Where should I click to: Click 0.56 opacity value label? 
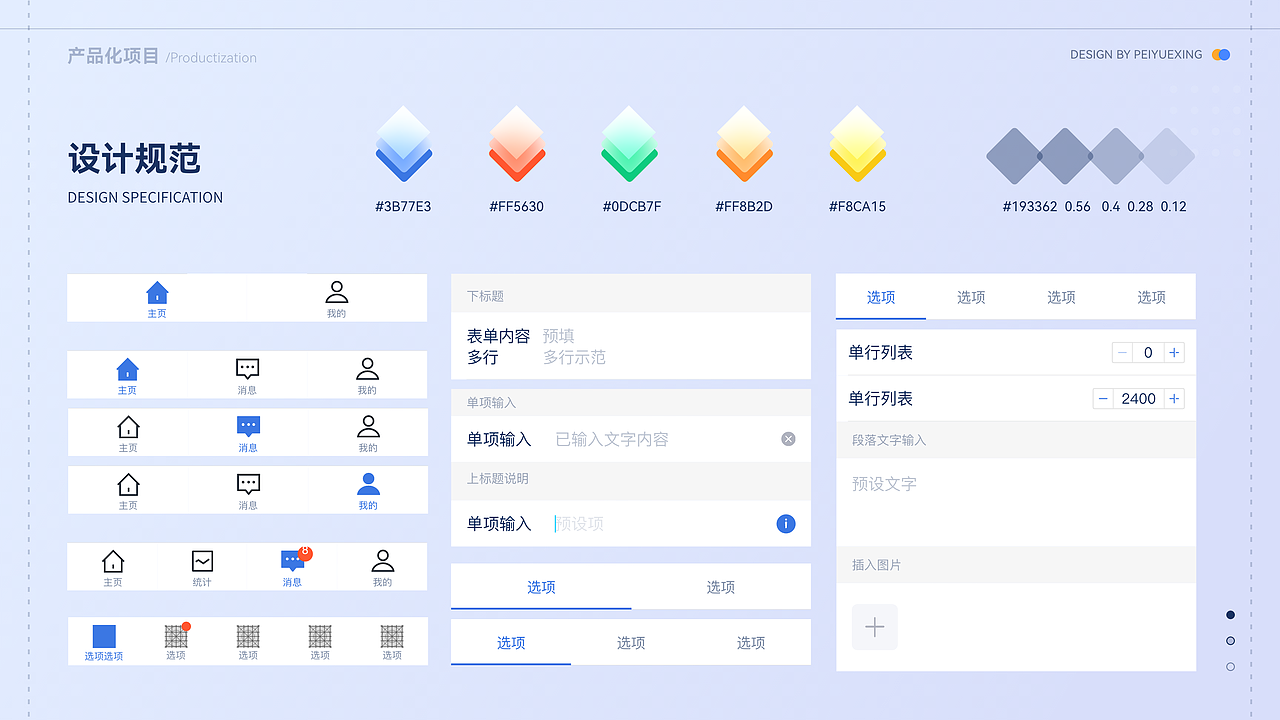pos(1077,207)
